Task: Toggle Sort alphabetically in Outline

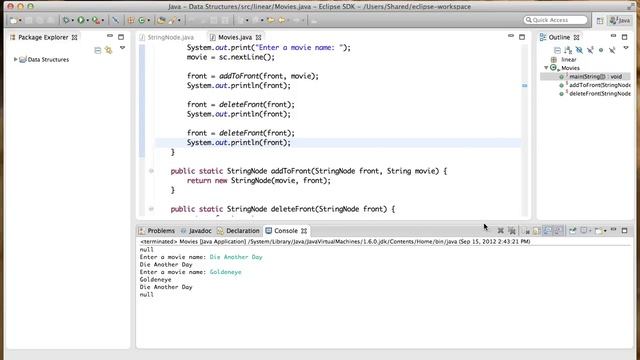Action: (x=568, y=50)
